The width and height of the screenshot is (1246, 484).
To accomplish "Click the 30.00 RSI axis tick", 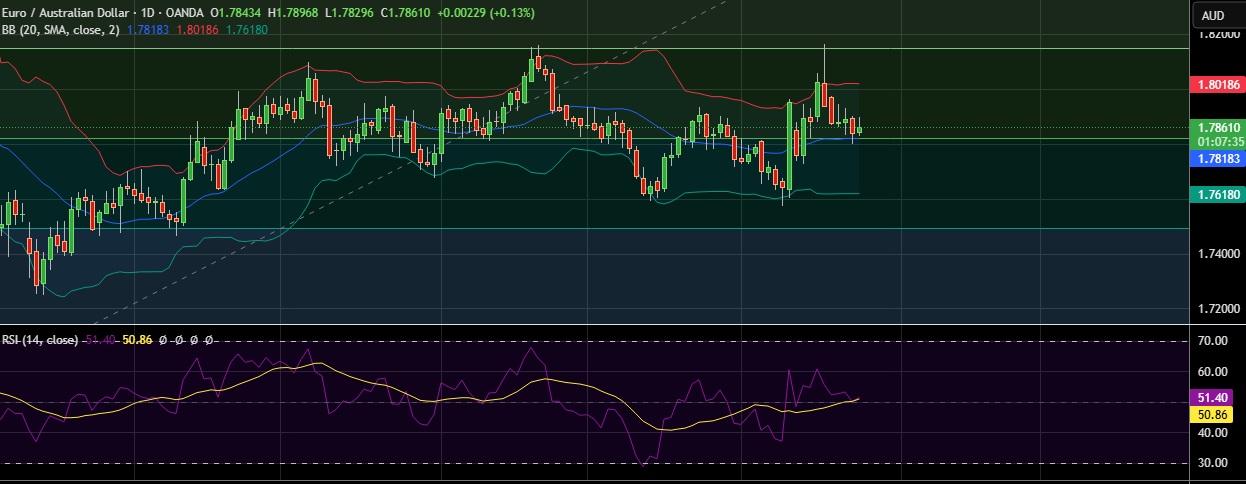I will (1212, 462).
